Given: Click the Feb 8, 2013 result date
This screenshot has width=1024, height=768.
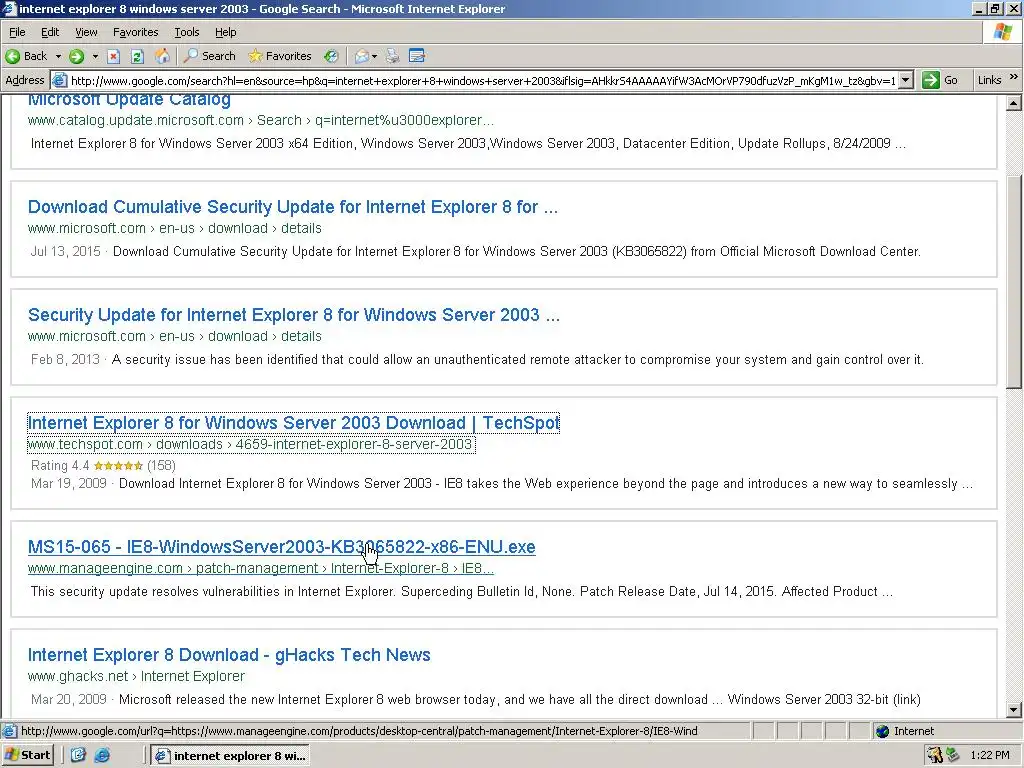Looking at the screenshot, I should tap(65, 359).
